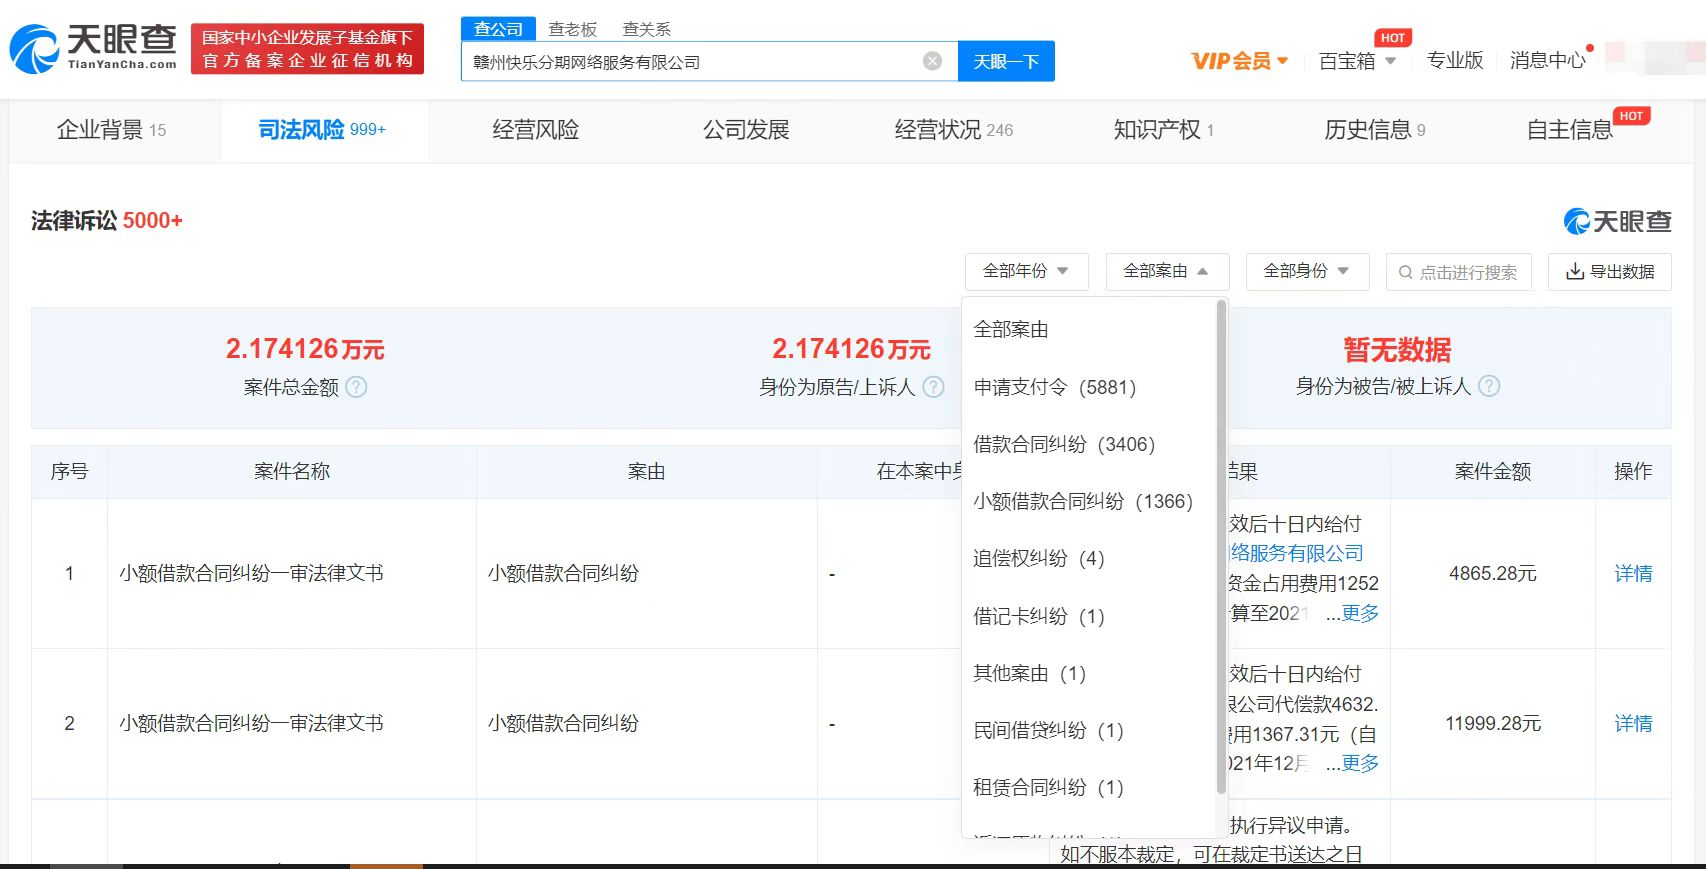Expand the 全部年份 filter dropdown

coord(1026,271)
